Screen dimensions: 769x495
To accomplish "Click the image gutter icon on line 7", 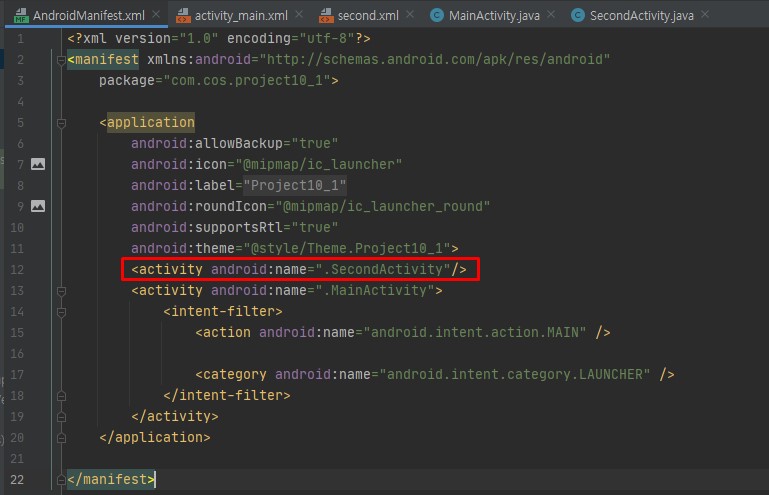I will click(x=38, y=164).
